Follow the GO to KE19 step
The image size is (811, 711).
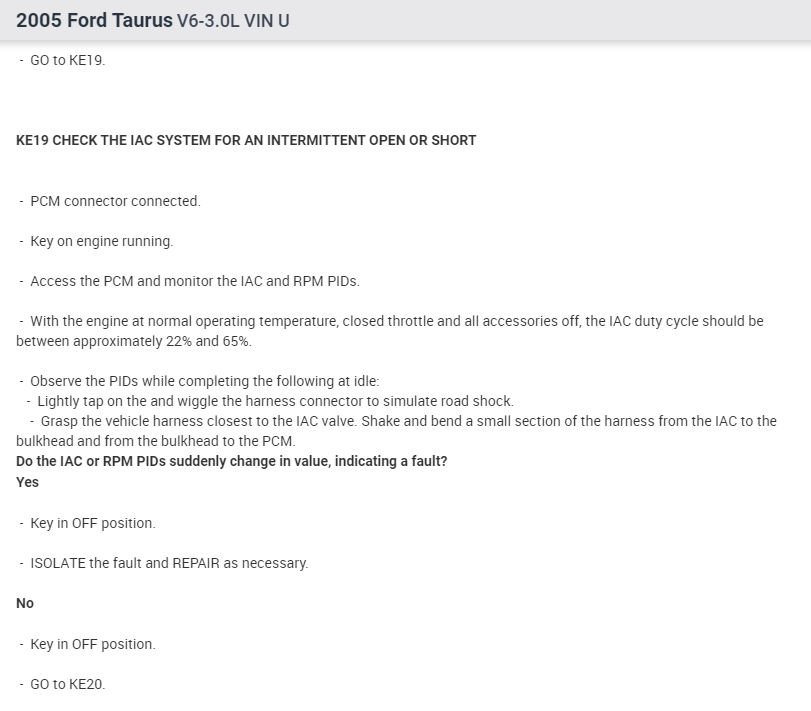point(67,60)
